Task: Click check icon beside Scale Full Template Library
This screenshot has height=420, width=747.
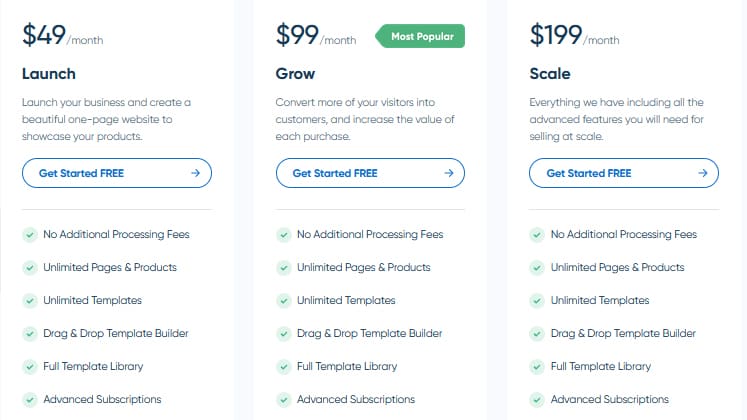Action: (537, 367)
